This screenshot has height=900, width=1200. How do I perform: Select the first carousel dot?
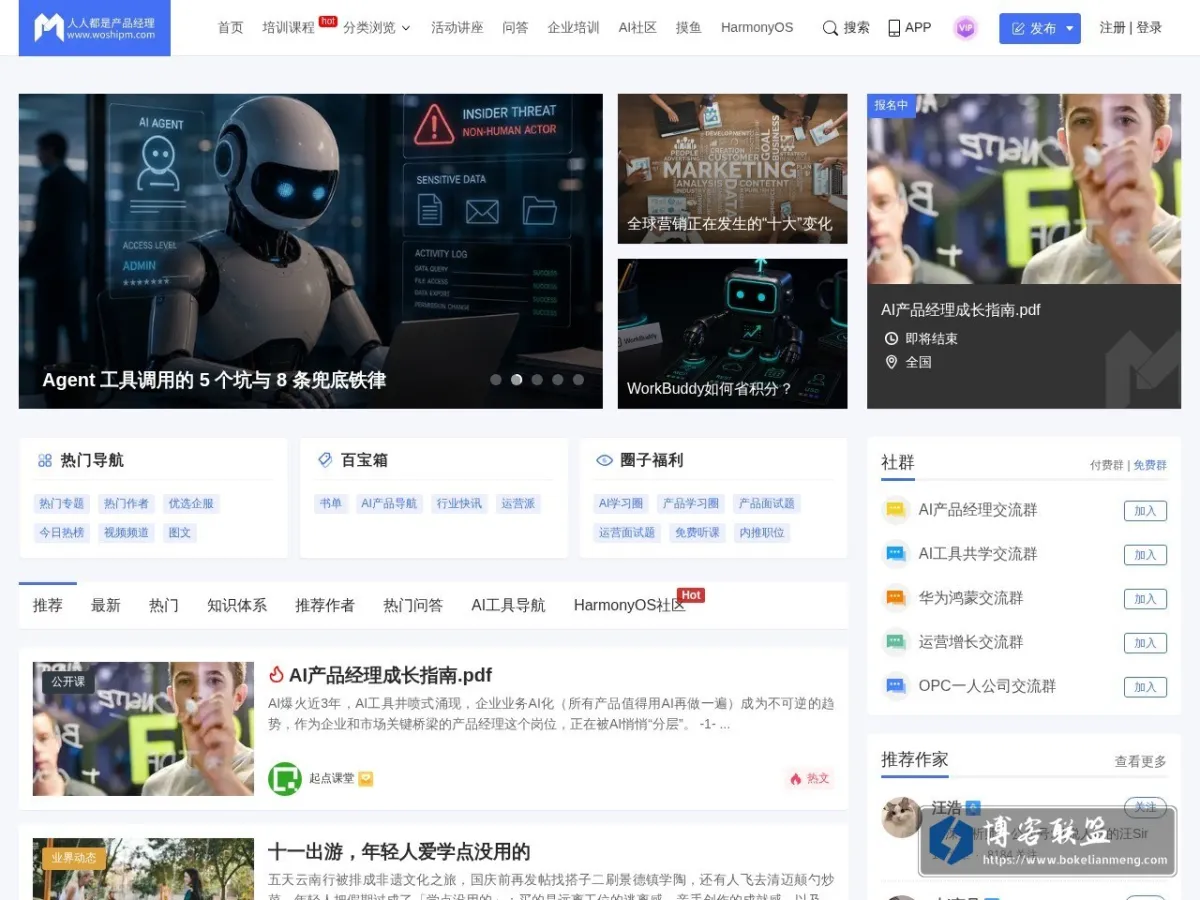496,380
